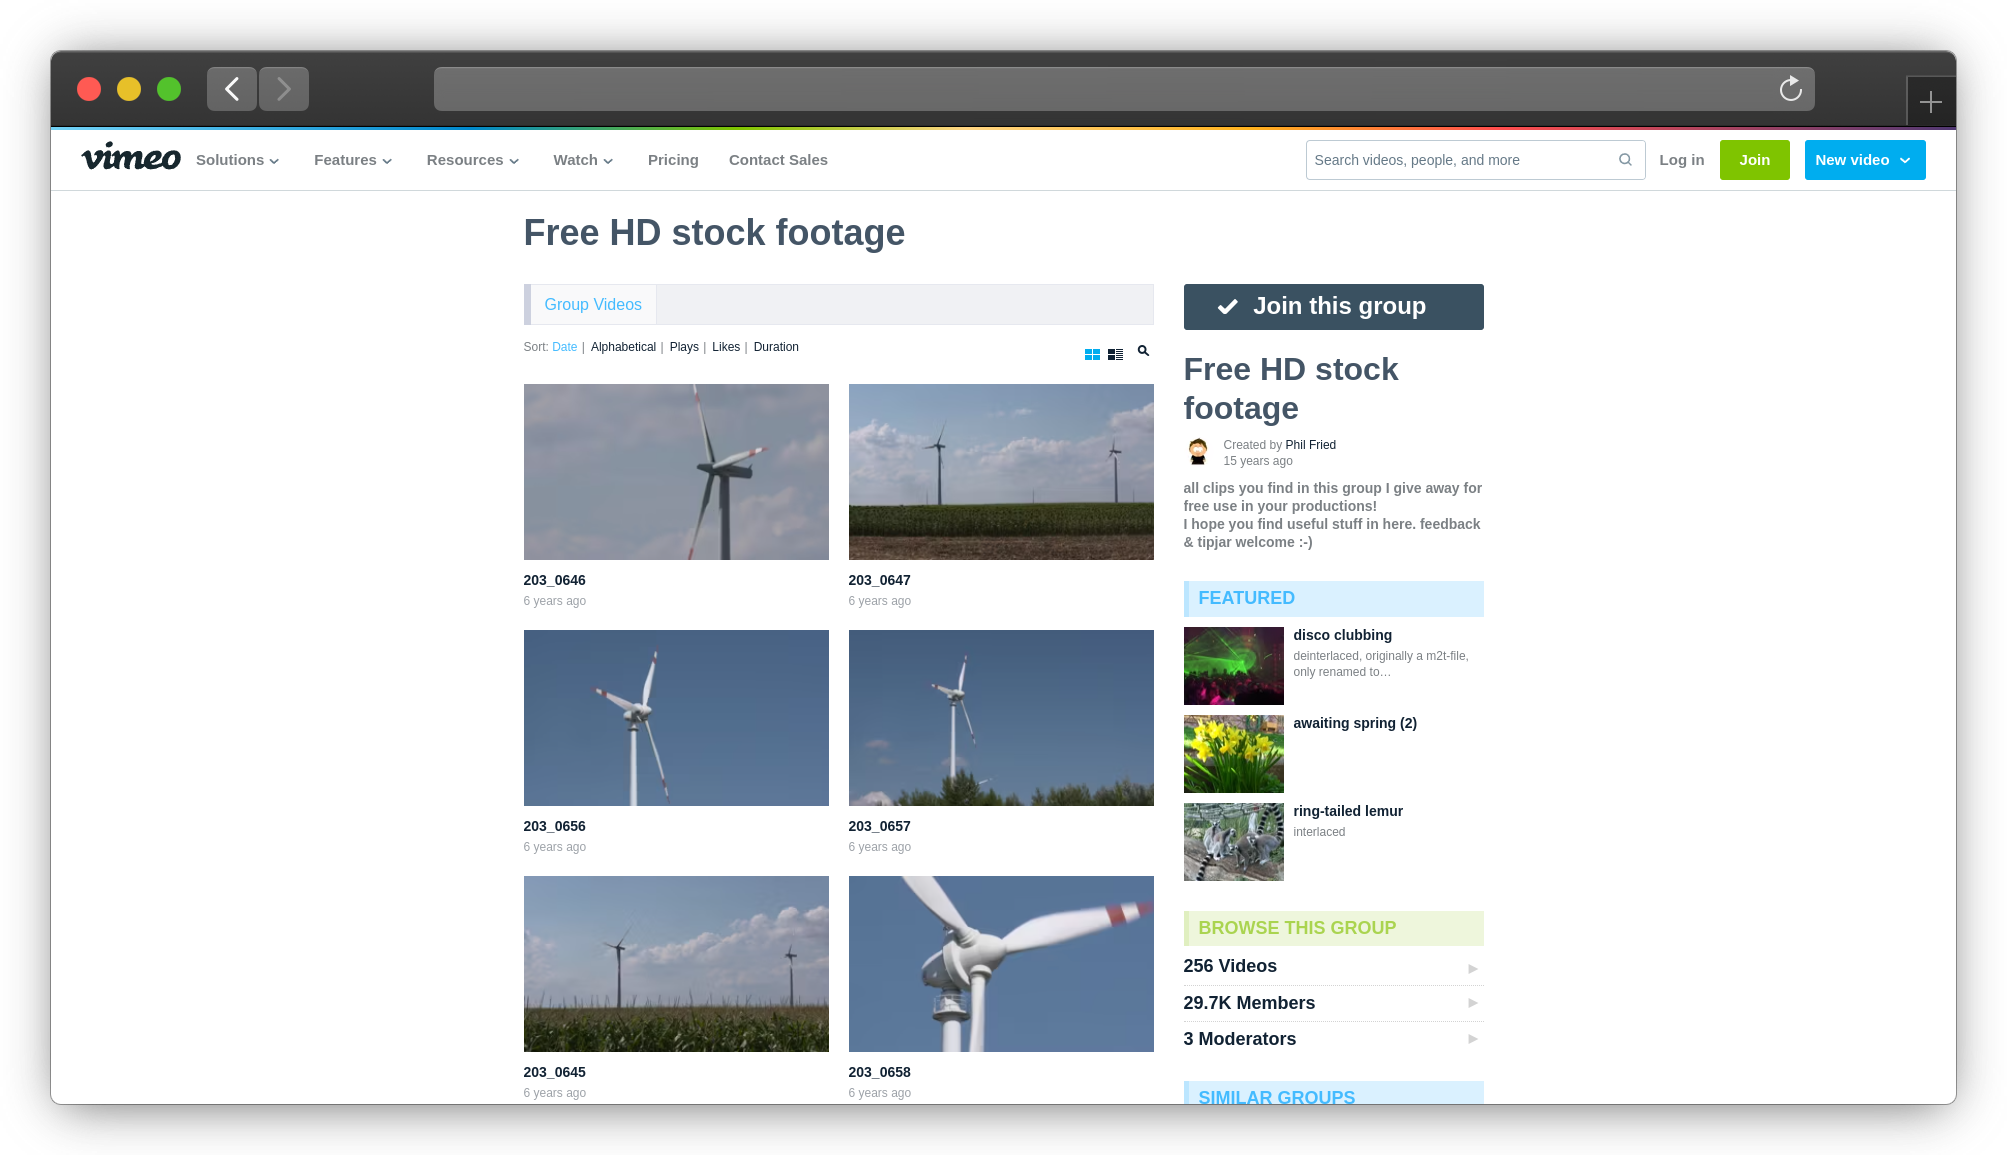Viewport: 2007px width, 1155px height.
Task: Switch to detail list view
Action: click(x=1115, y=355)
